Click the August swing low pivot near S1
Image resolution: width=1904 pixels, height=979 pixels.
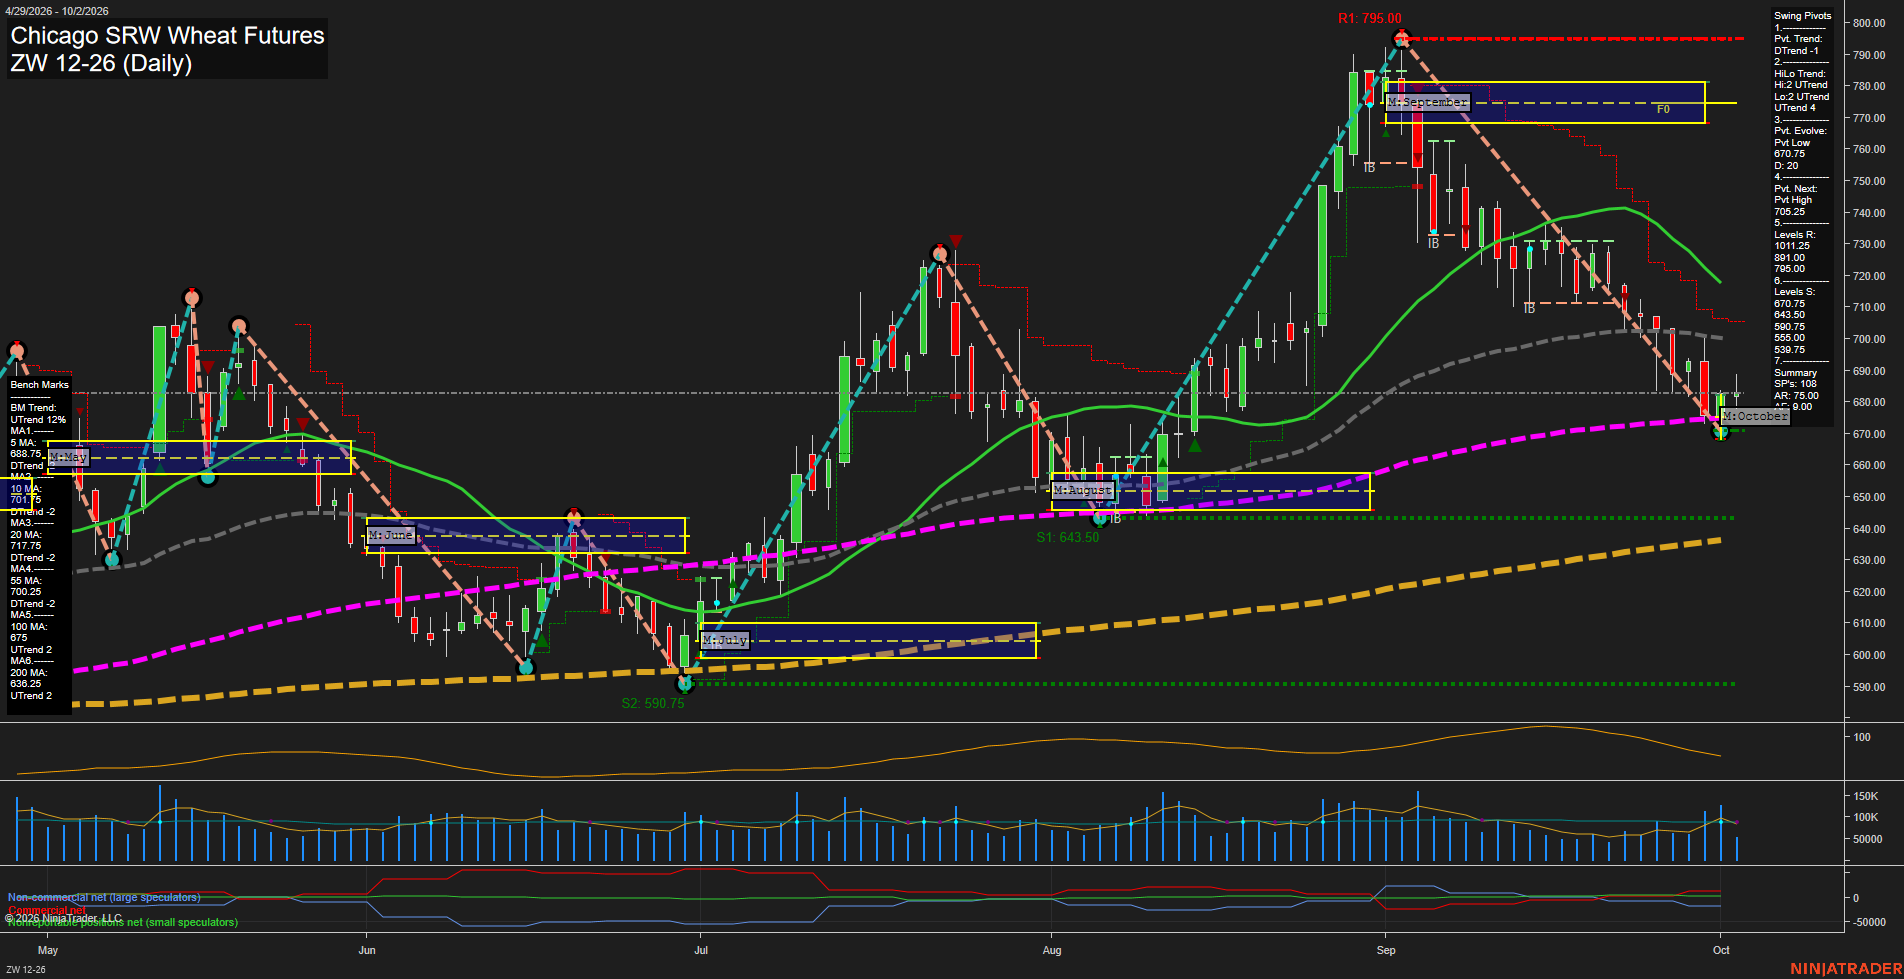click(x=1100, y=518)
